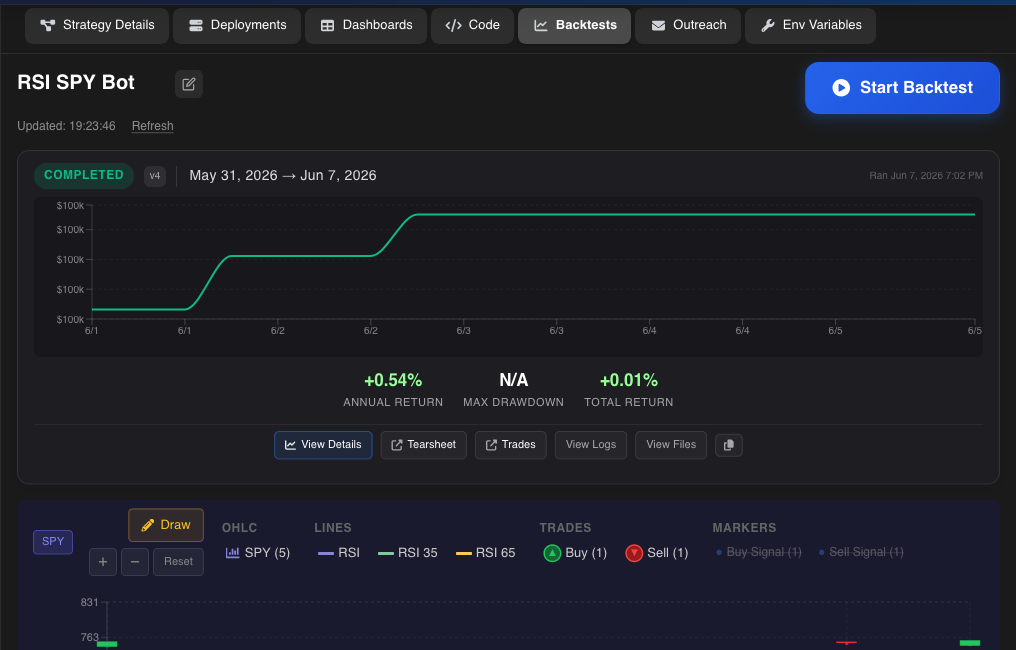Show the Sell Signal (1) markers
1016x650 pixels.
tap(861, 552)
